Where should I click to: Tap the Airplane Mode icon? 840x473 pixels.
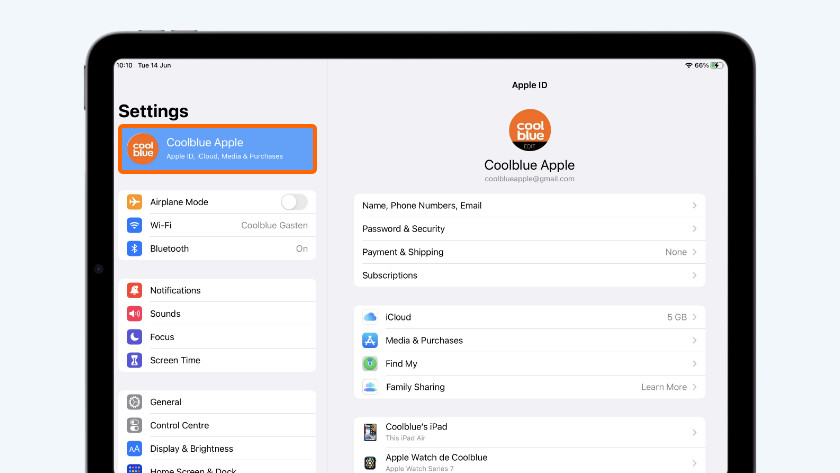(x=134, y=202)
